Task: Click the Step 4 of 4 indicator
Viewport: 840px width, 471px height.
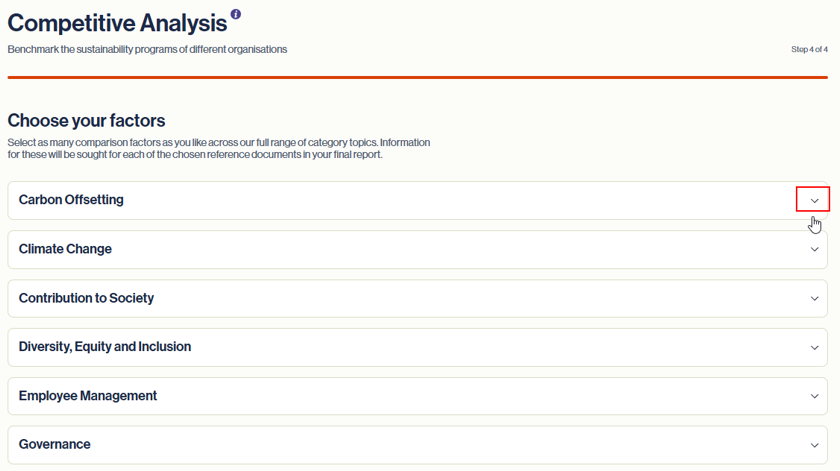Action: (809, 49)
